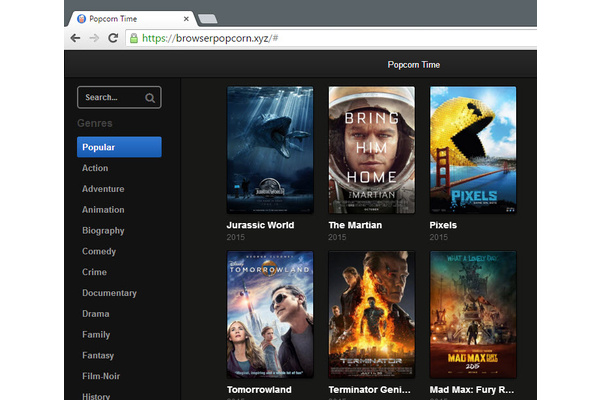Reload the page with the refresh icon

(x=113, y=38)
